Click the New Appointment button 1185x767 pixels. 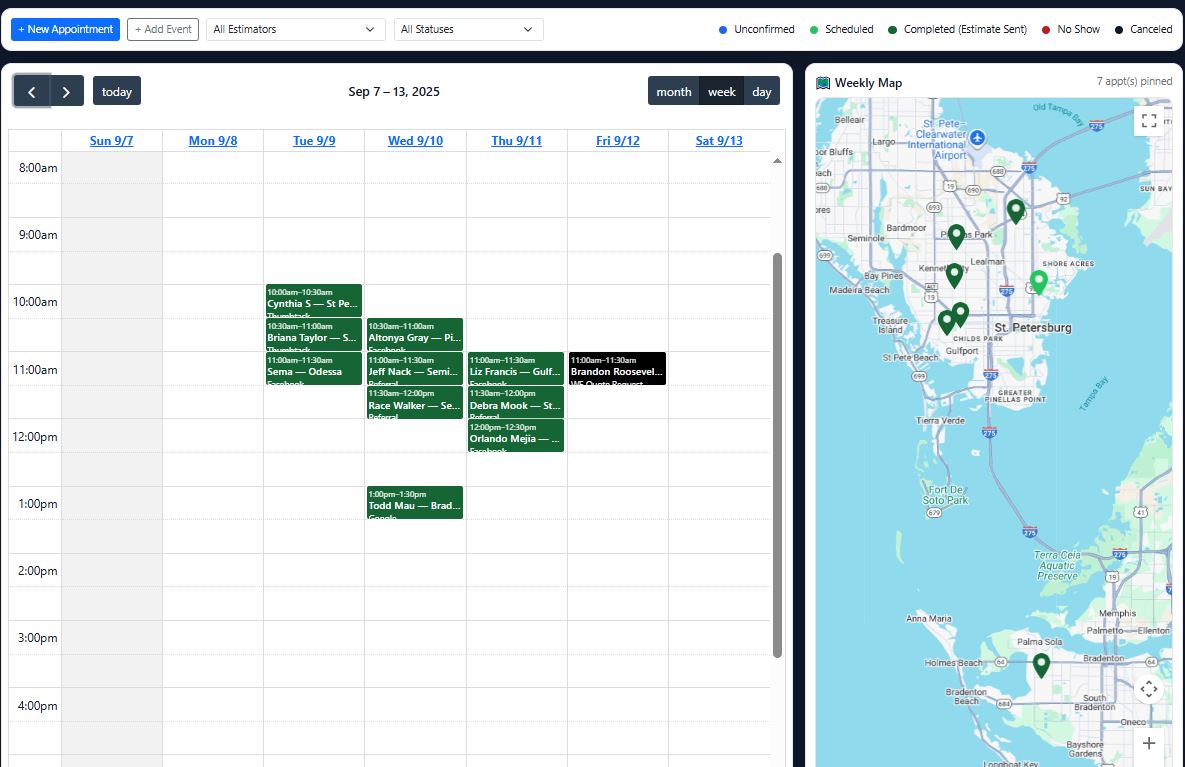65,29
